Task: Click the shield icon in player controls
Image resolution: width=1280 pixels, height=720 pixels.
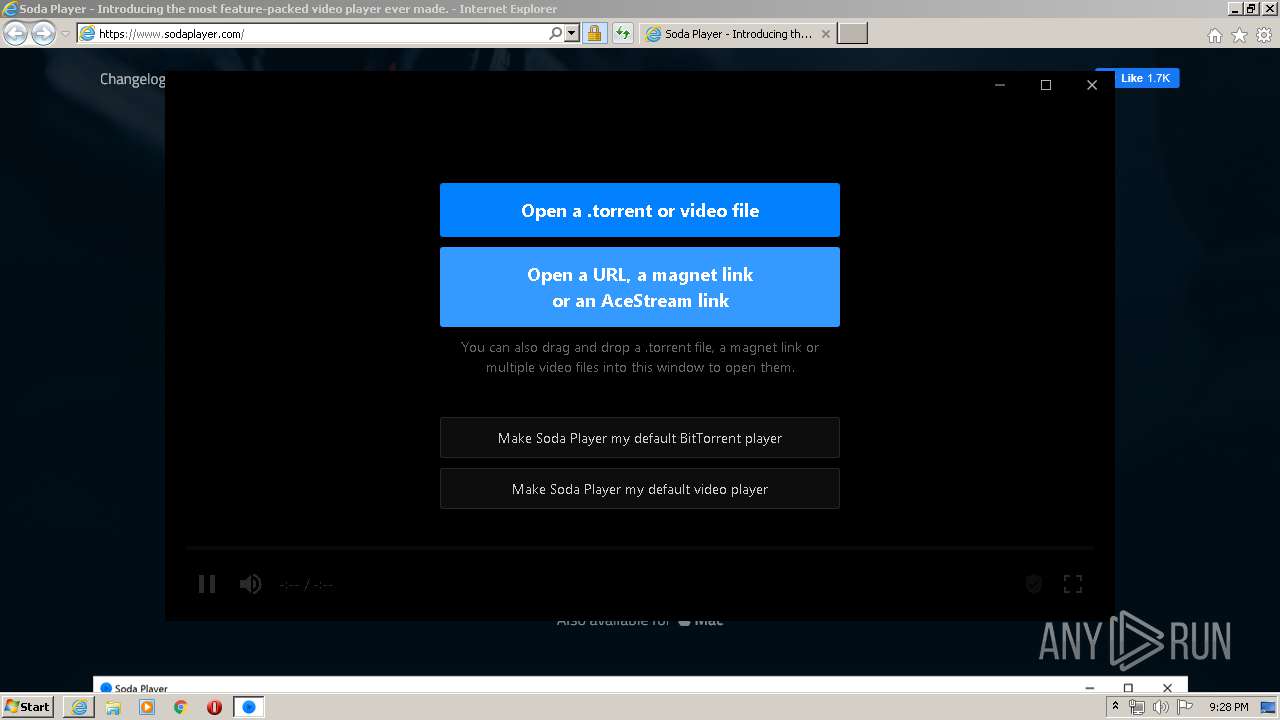Action: pyautogui.click(x=1034, y=584)
